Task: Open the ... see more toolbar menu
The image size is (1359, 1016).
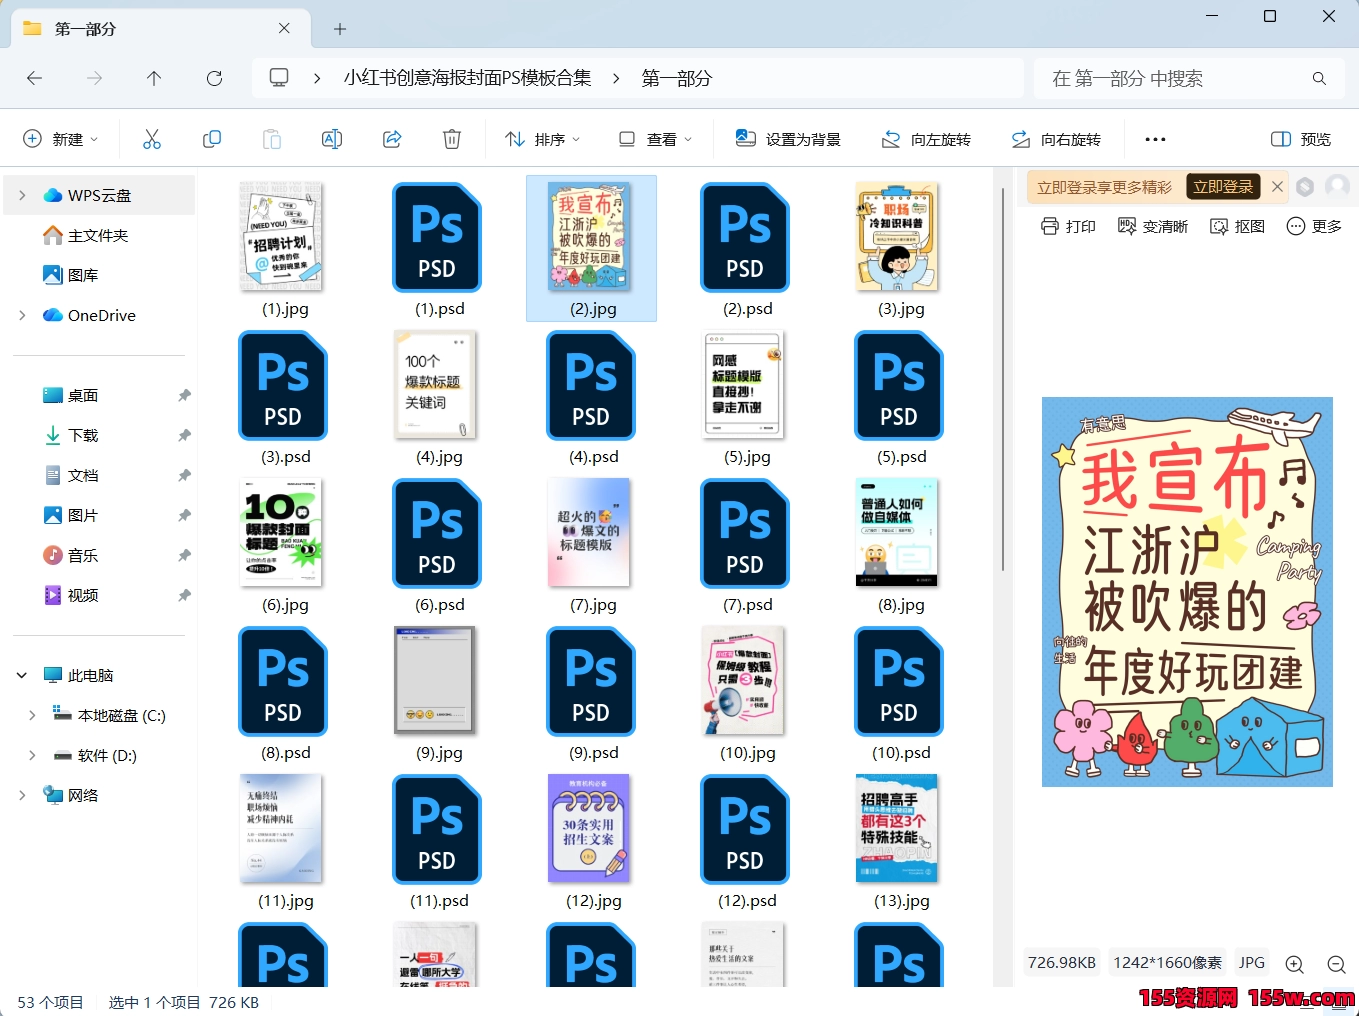Action: pos(1155,139)
